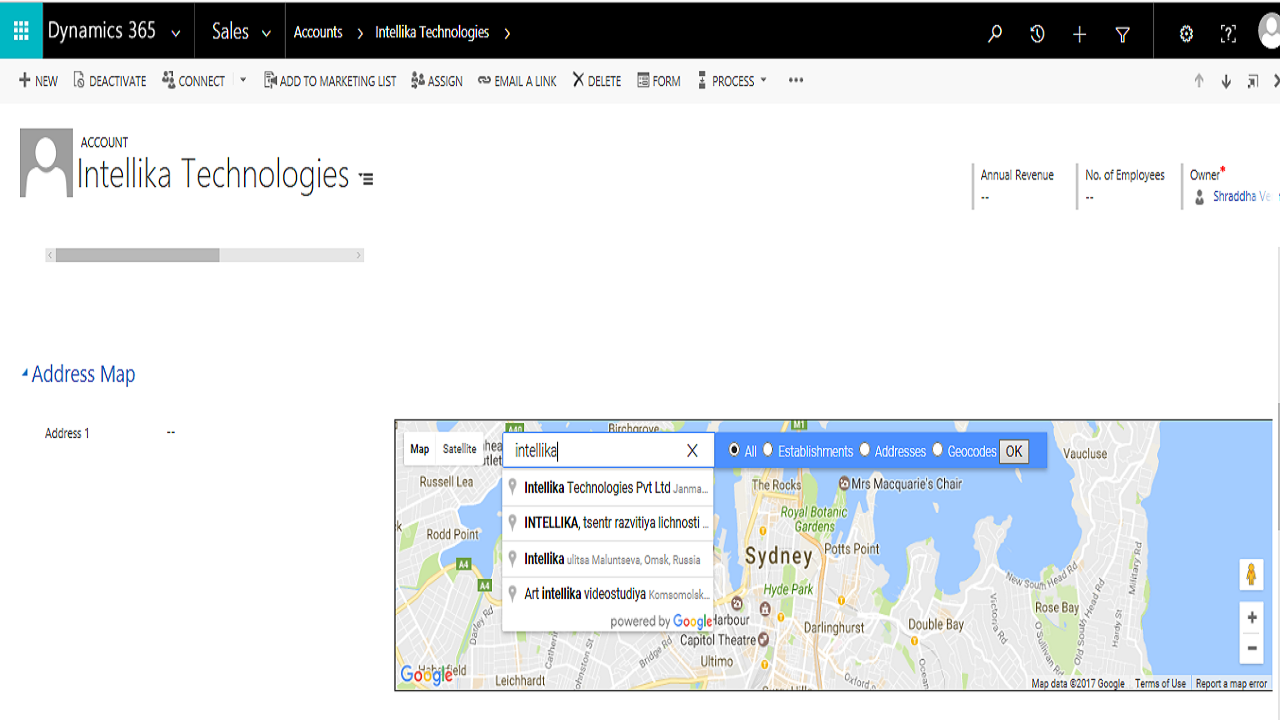Click Deactivate in the command bar
1280x720 pixels.
click(110, 81)
